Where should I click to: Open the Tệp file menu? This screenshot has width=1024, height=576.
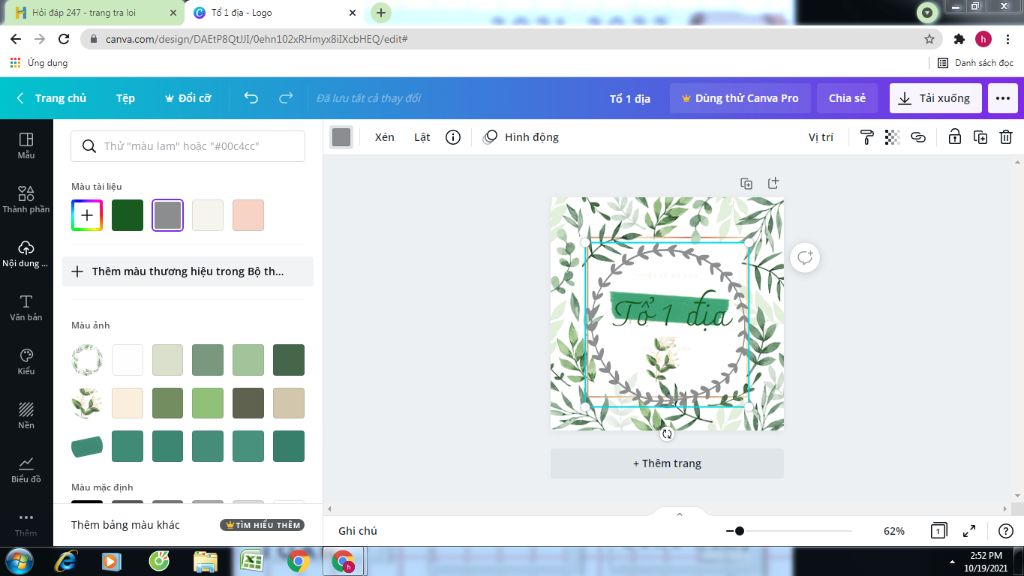click(125, 98)
